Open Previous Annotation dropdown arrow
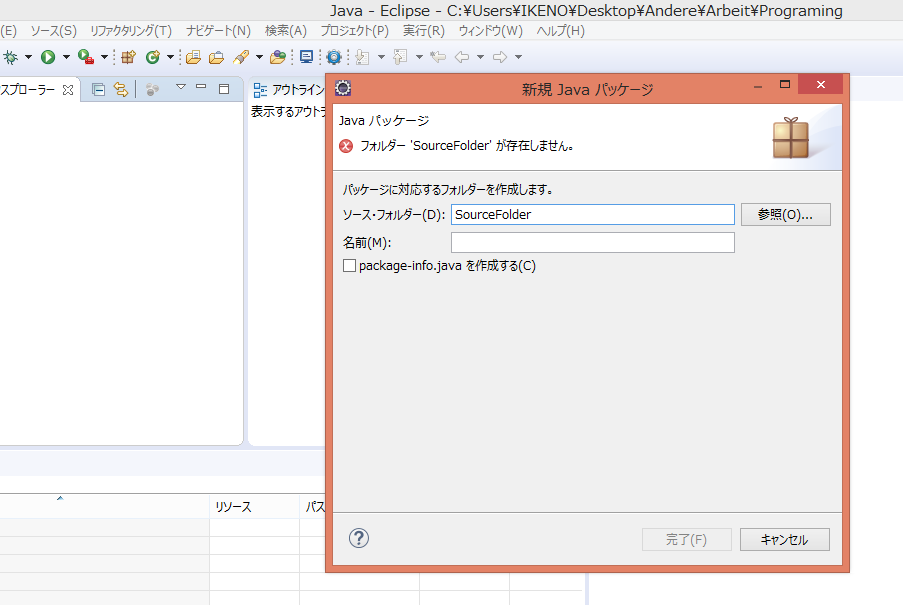 point(419,57)
